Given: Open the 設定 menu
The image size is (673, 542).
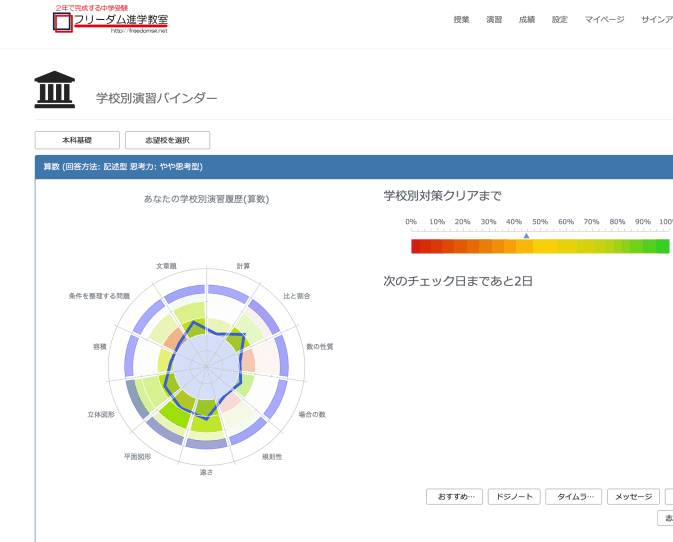Looking at the screenshot, I should (x=559, y=19).
